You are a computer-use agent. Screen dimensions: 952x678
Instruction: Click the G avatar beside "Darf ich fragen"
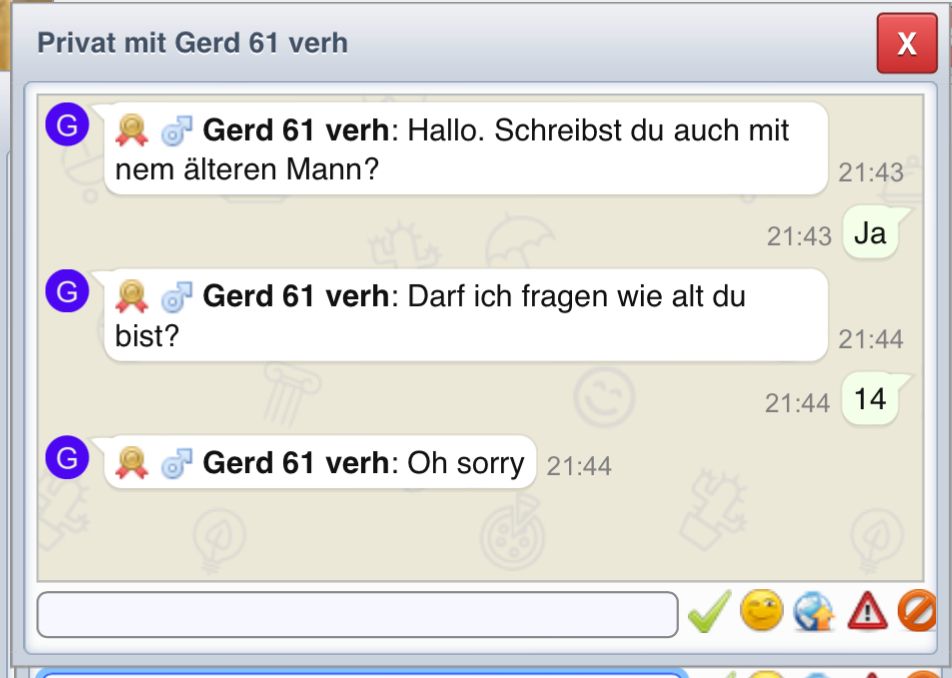(x=68, y=292)
